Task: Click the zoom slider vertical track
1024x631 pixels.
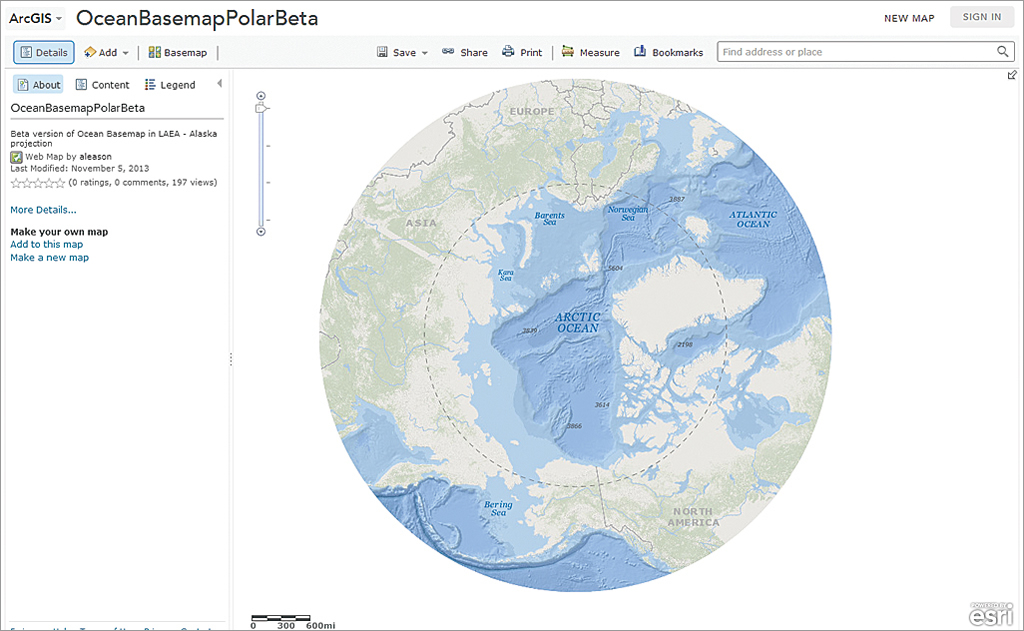Action: 261,170
